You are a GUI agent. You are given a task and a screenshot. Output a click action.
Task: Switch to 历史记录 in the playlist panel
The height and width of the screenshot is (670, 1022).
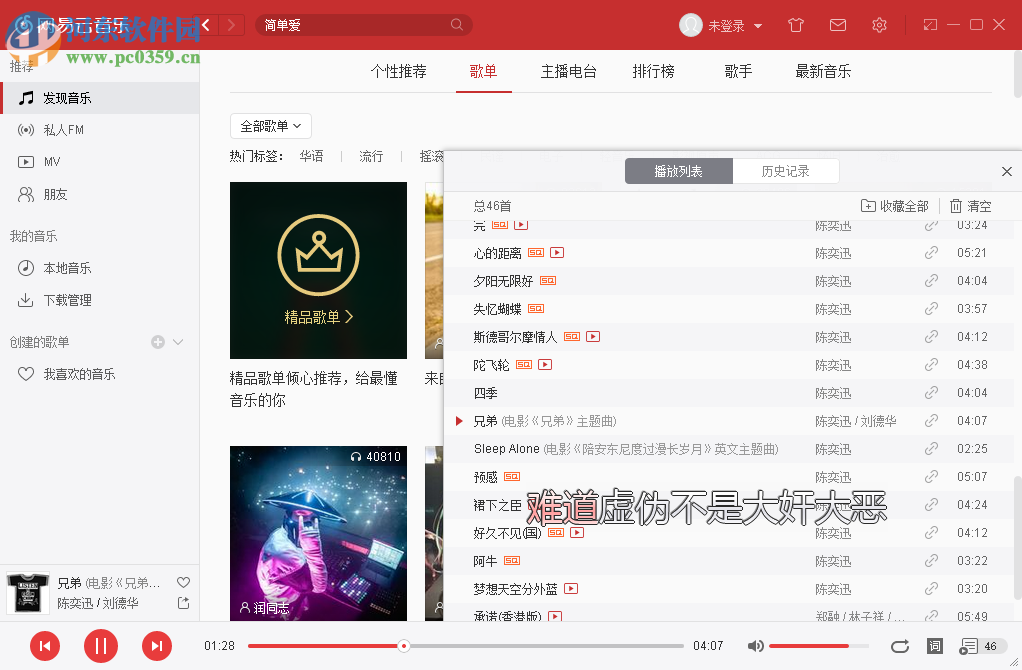(786, 170)
